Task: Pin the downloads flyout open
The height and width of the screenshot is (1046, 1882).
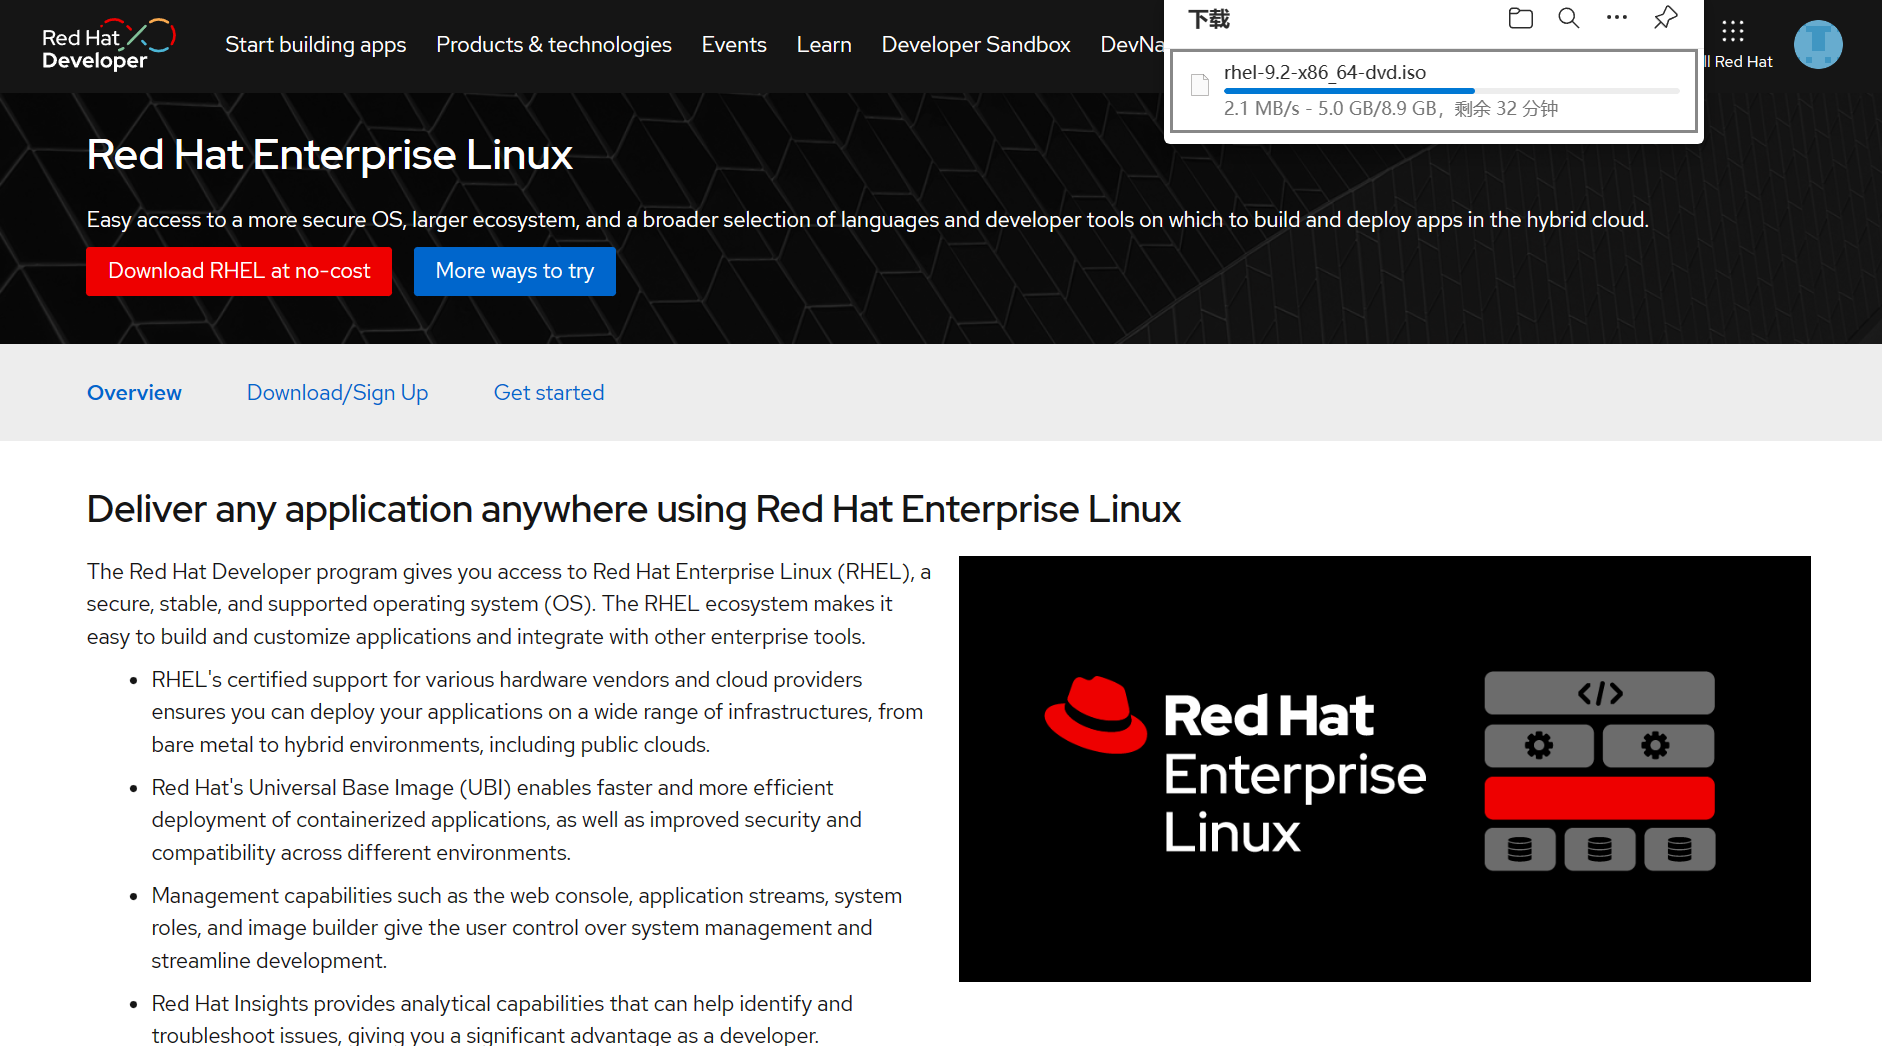Action: pyautogui.click(x=1665, y=16)
